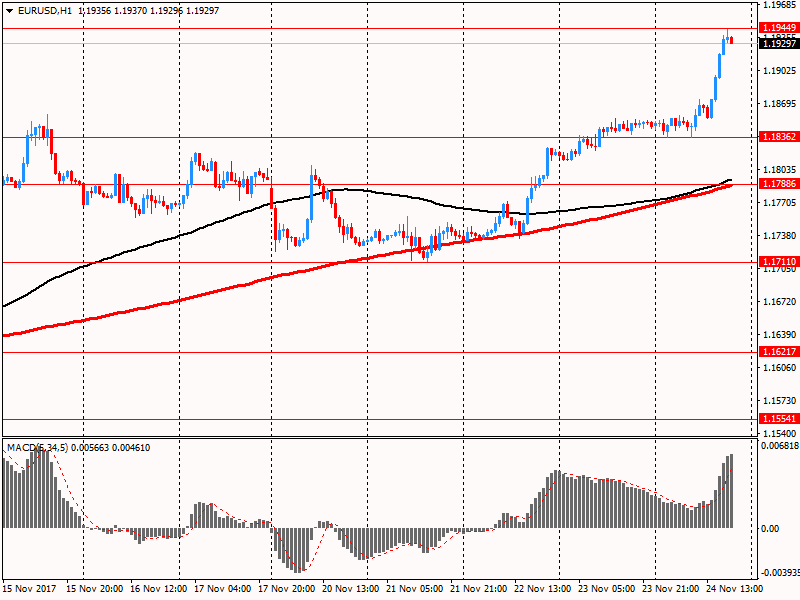The image size is (800, 600).
Task: Click the 1.16060 price scale value
Action: click(x=779, y=368)
